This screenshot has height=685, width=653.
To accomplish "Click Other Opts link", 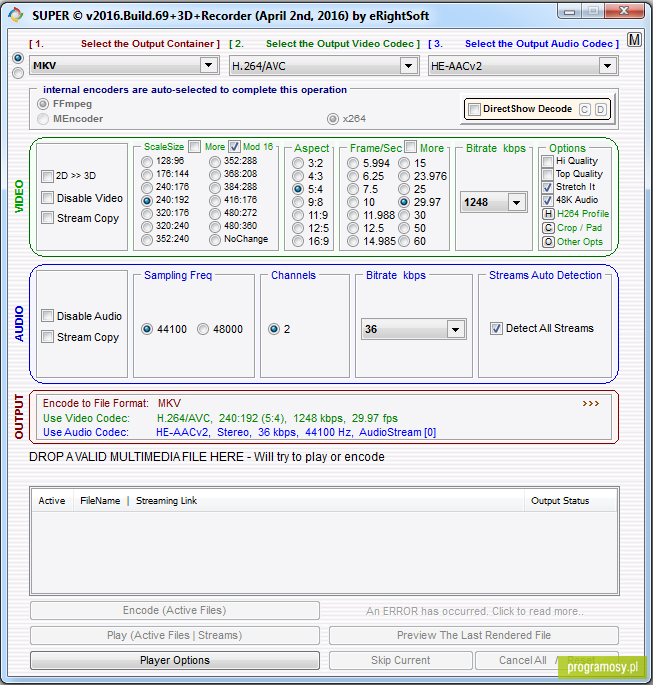I will pos(580,242).
